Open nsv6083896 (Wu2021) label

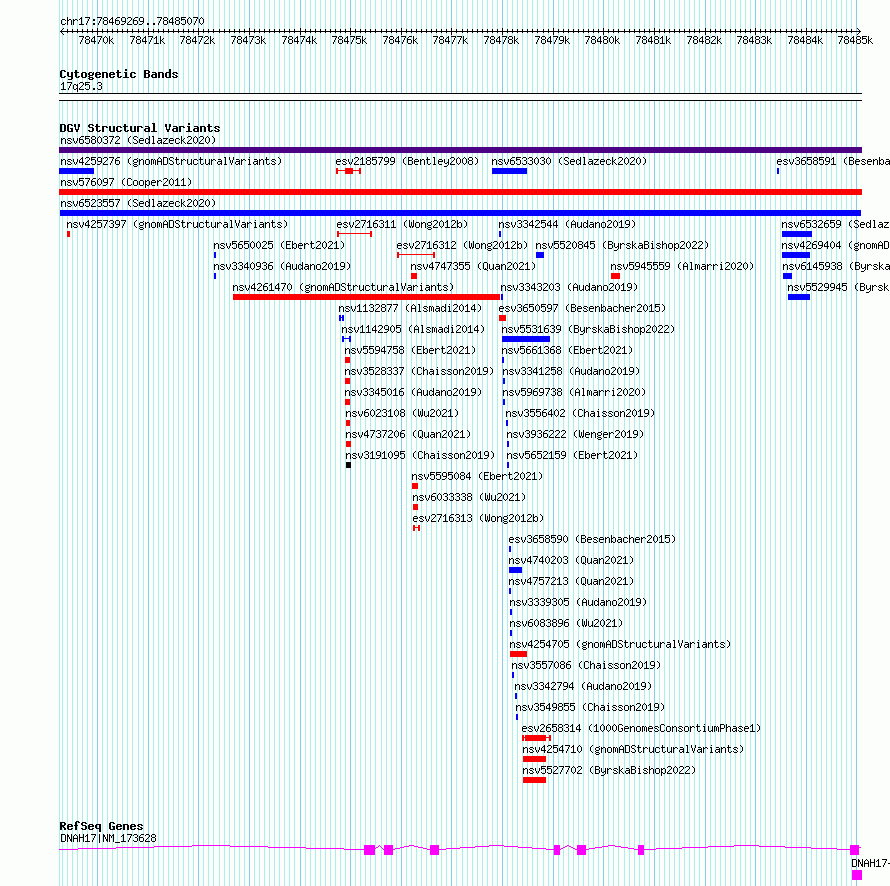[566, 623]
